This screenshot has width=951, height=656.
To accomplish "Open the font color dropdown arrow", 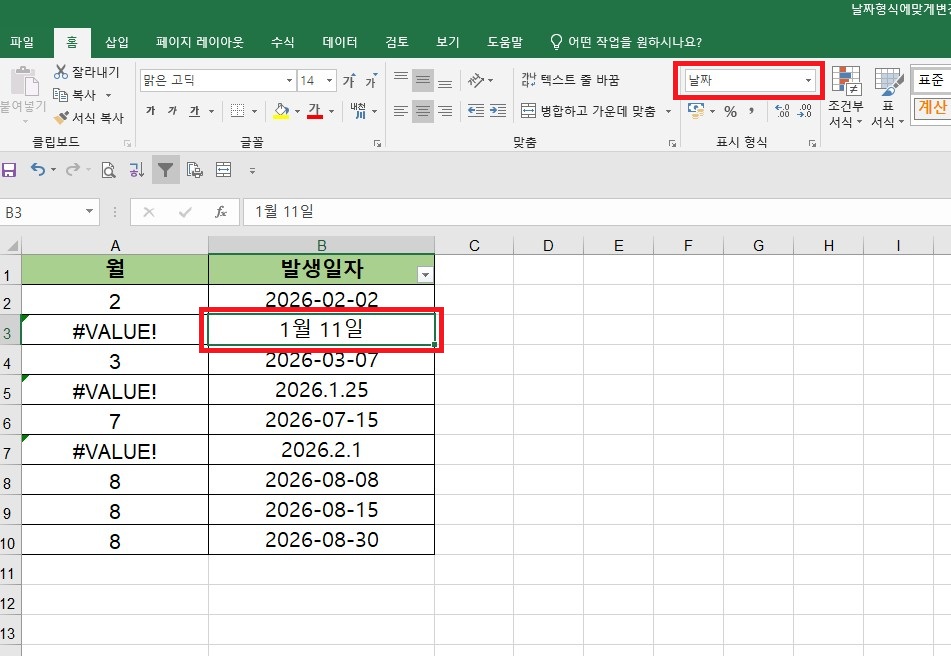I will tap(331, 111).
